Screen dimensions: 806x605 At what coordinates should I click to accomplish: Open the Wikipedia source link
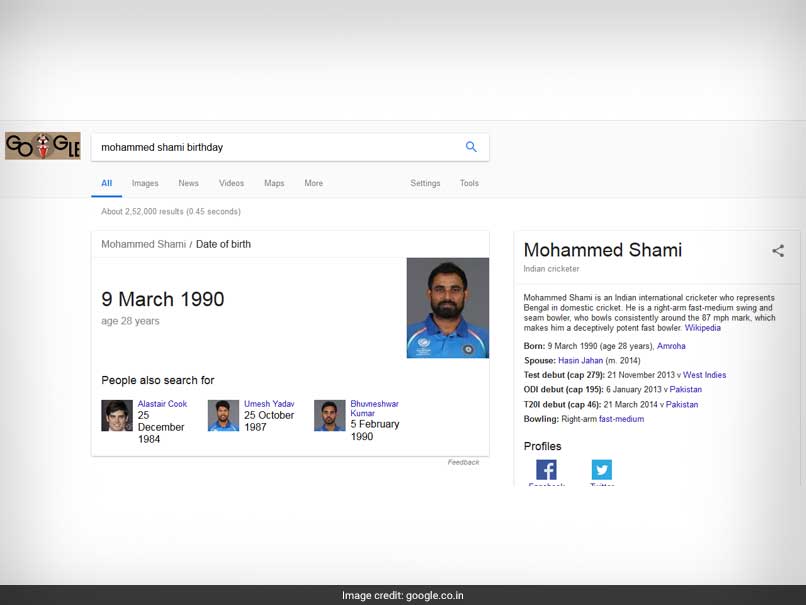(x=703, y=328)
